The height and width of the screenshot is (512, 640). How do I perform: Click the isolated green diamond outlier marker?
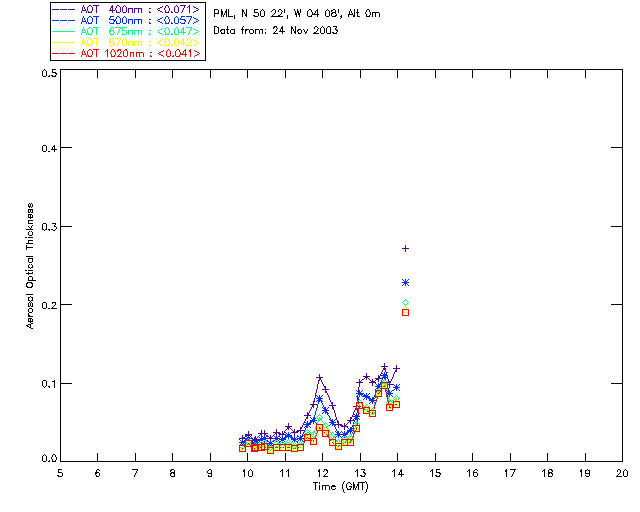click(x=405, y=303)
